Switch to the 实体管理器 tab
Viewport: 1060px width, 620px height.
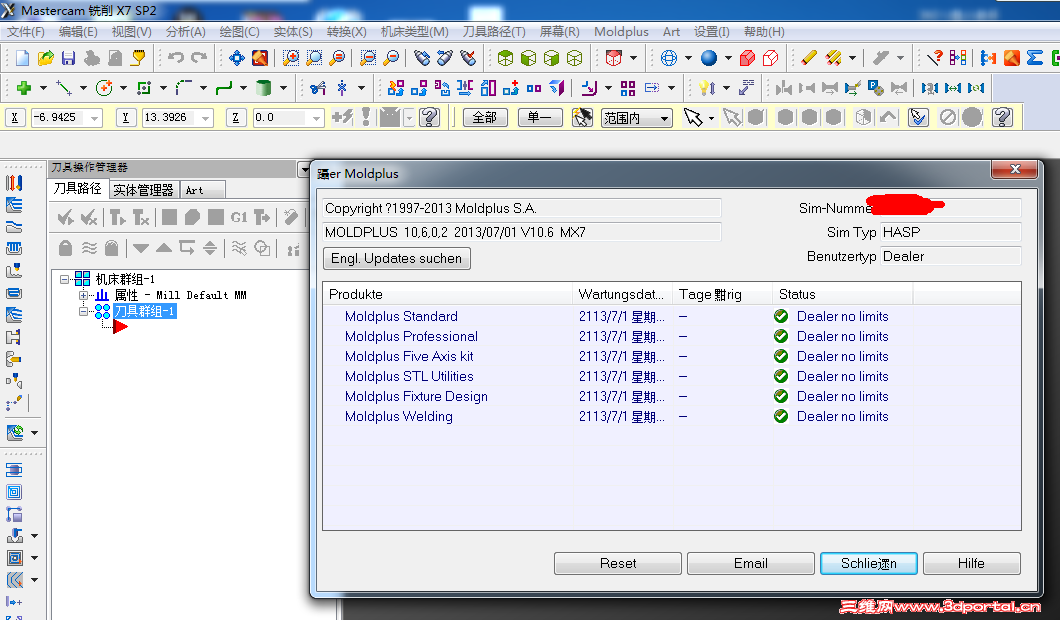[x=143, y=190]
